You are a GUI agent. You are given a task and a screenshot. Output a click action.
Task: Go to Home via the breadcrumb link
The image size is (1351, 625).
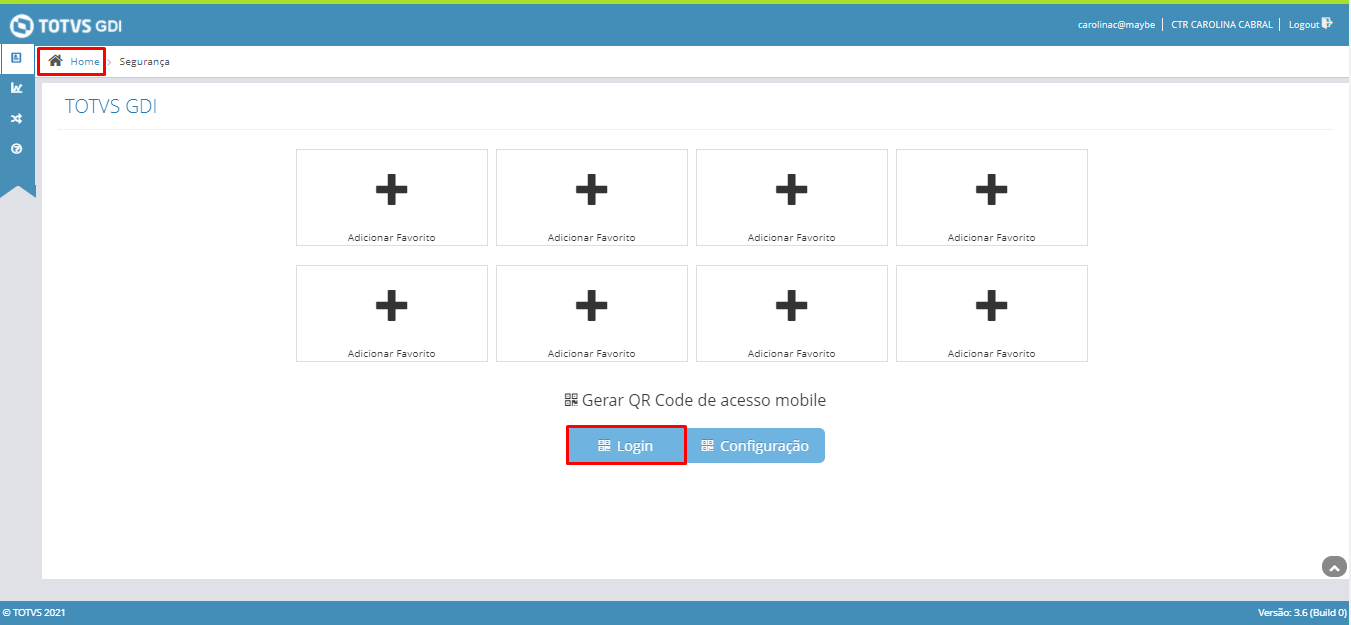pos(85,62)
